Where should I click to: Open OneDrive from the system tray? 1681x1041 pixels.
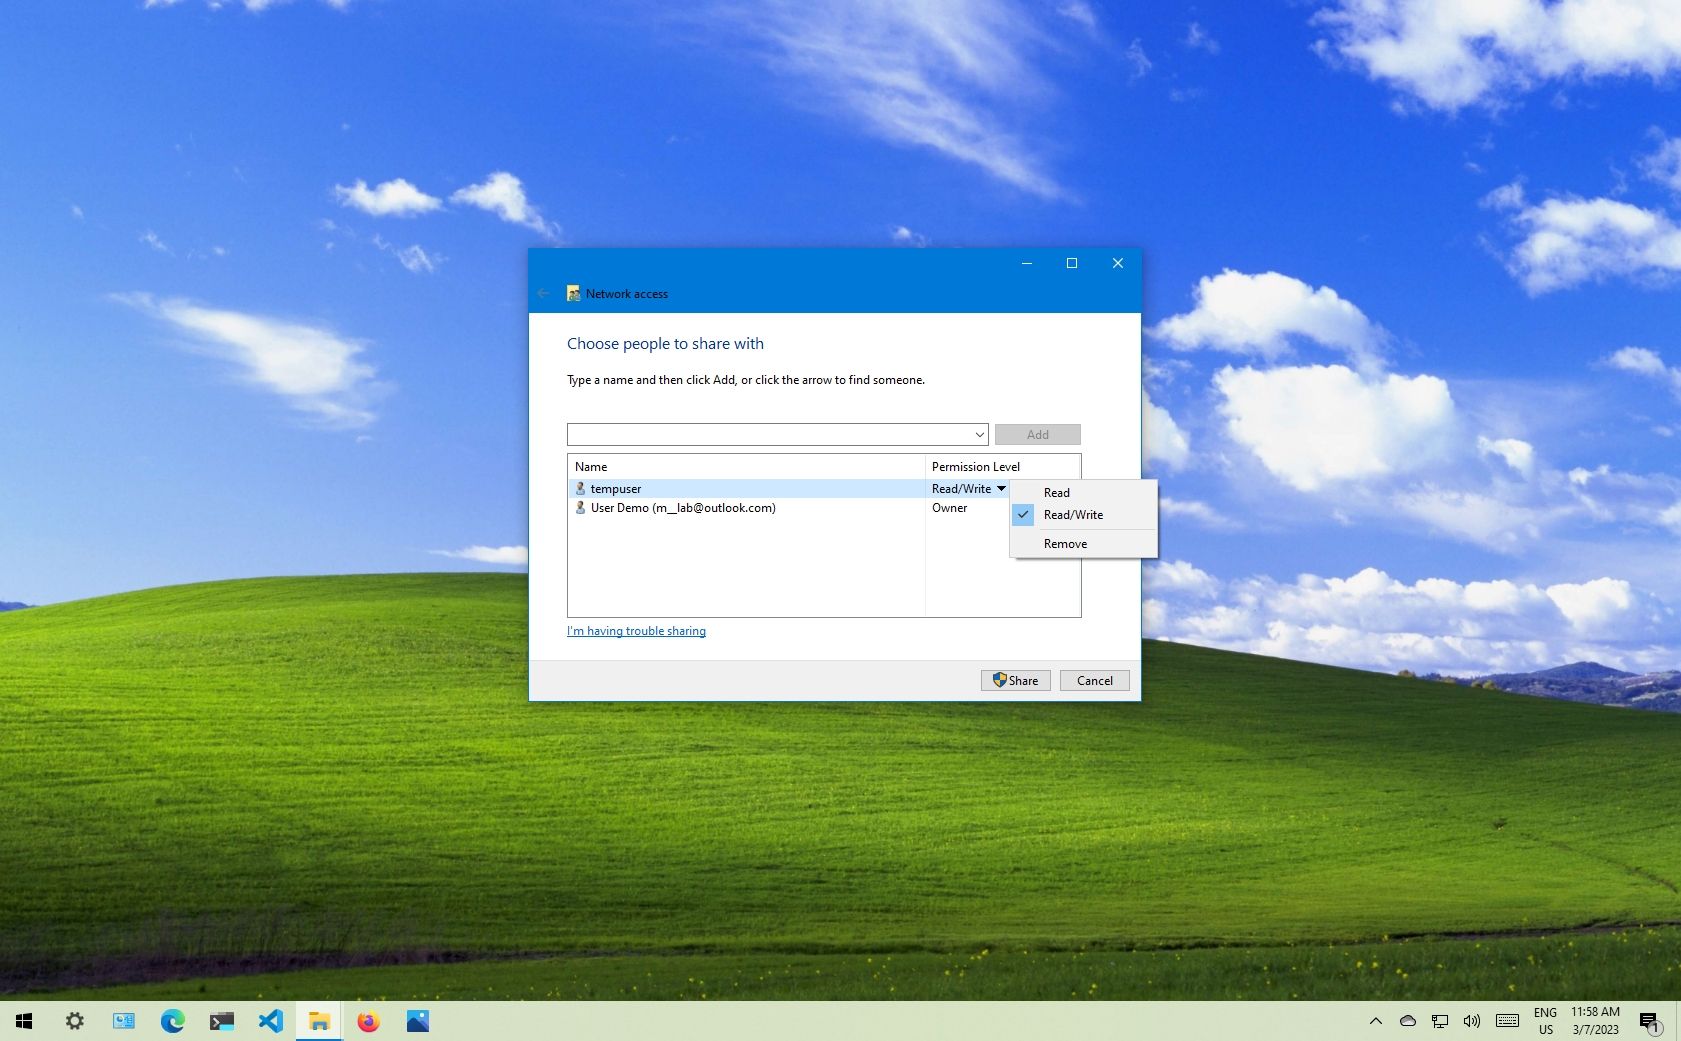point(1407,1021)
